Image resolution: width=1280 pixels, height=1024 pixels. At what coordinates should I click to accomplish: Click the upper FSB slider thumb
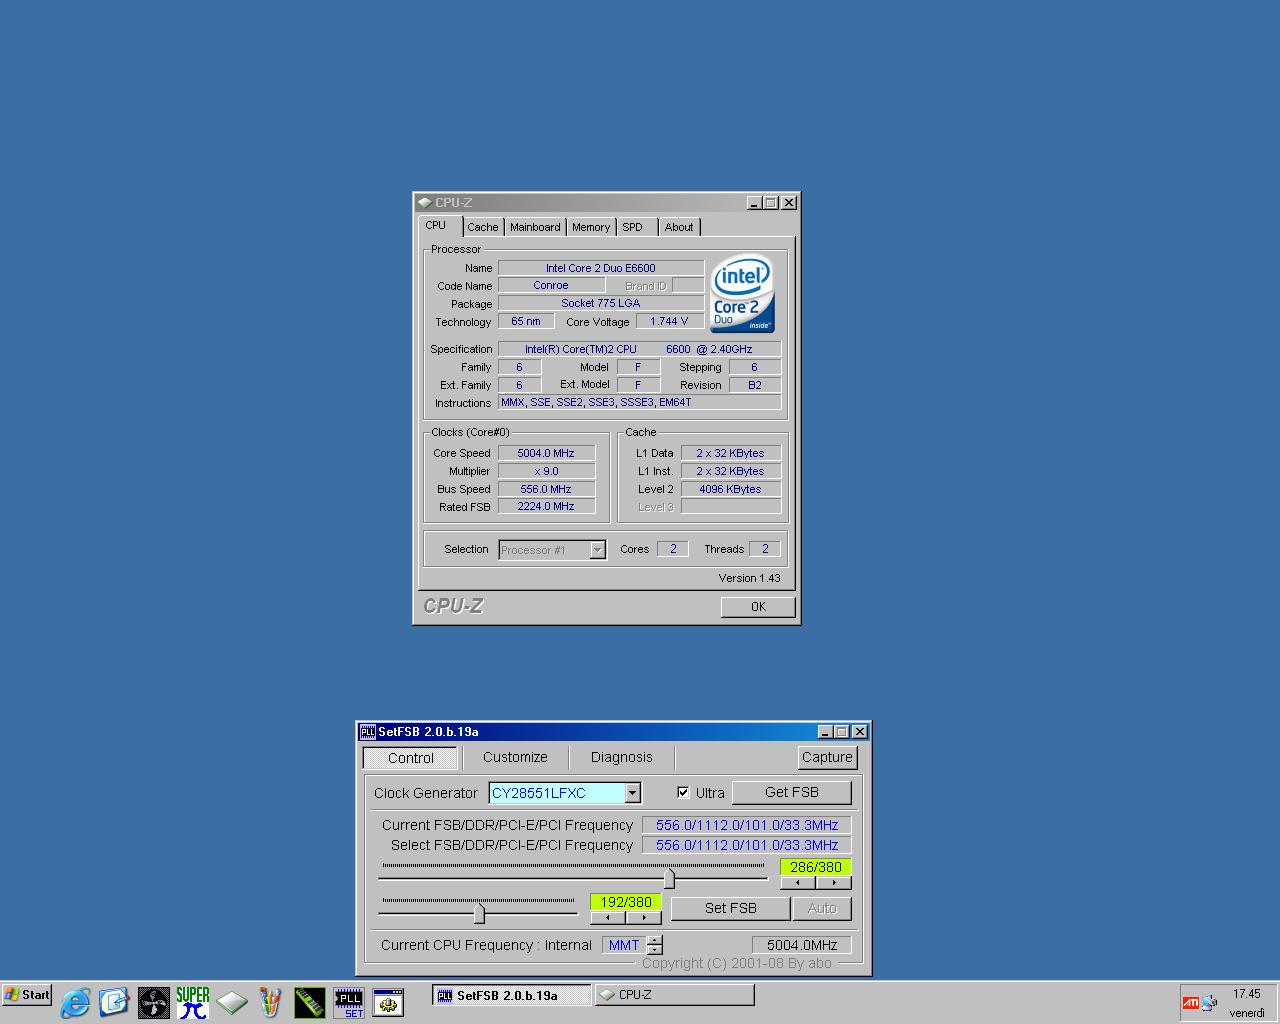pos(669,878)
